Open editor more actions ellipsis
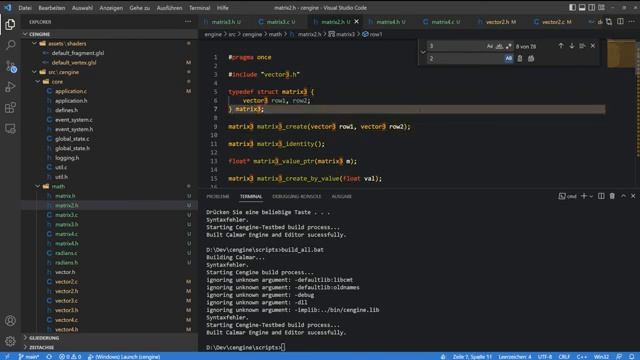Screen dimensions: 640x360 point(631,22)
